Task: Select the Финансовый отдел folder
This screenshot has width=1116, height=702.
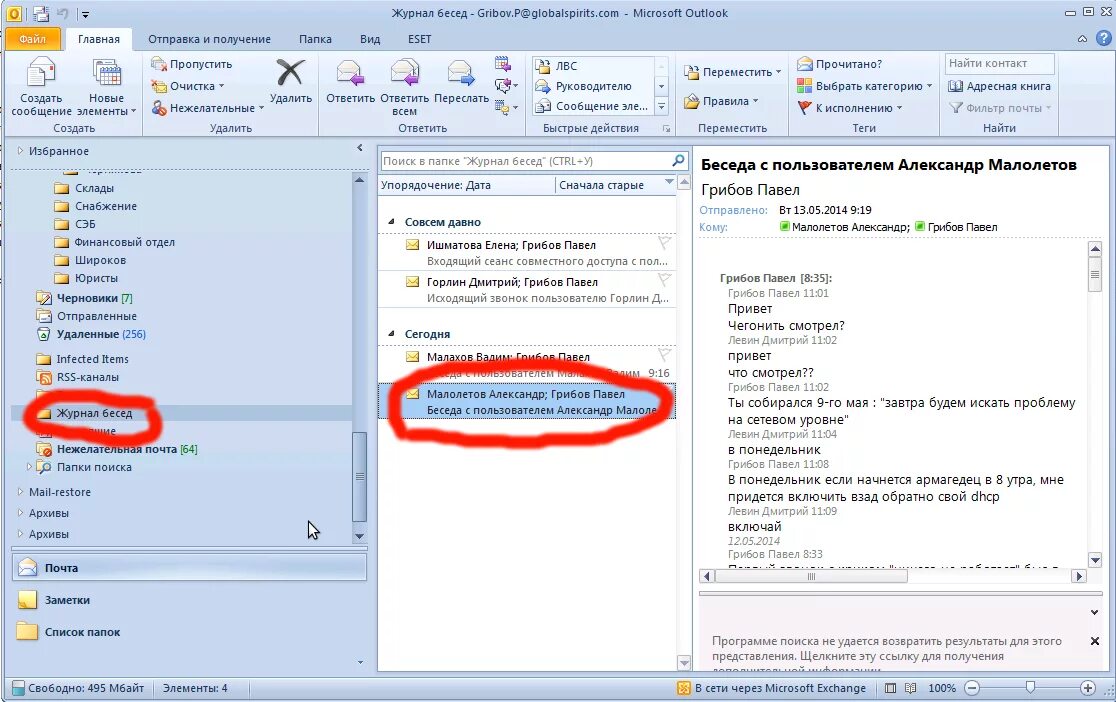Action: (125, 242)
